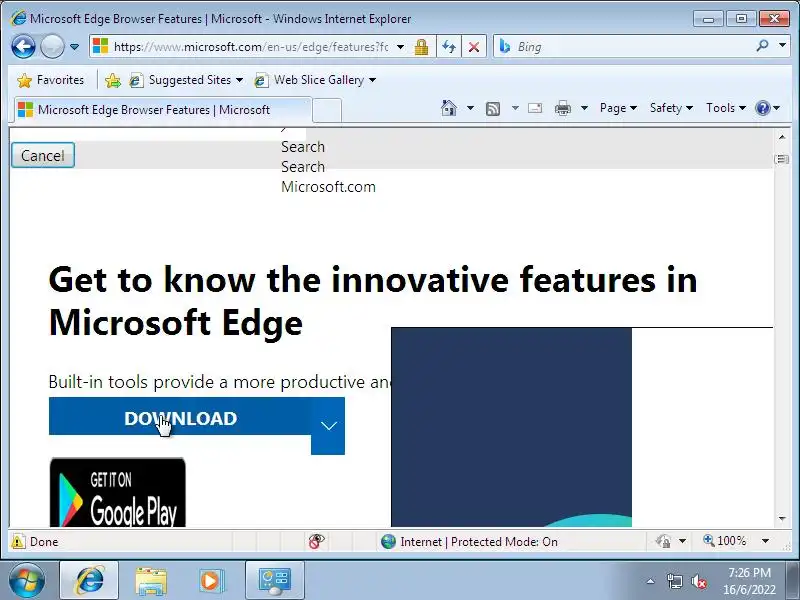
Task: Expand the zoom level dropdown arrow
Action: click(x=765, y=541)
